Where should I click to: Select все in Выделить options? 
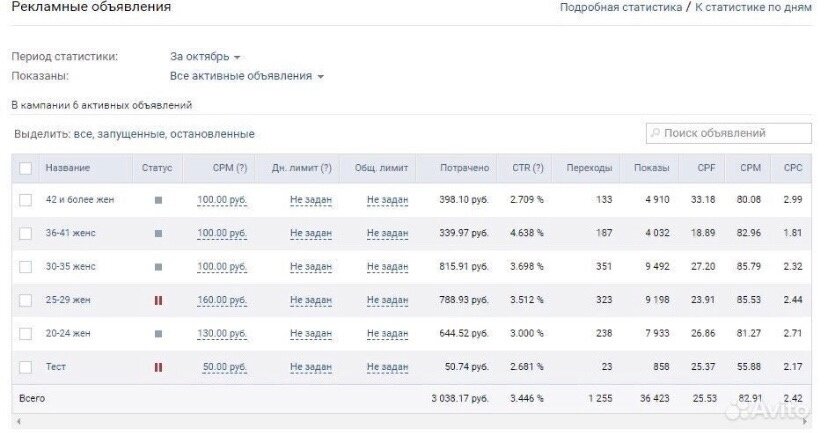coord(82,134)
